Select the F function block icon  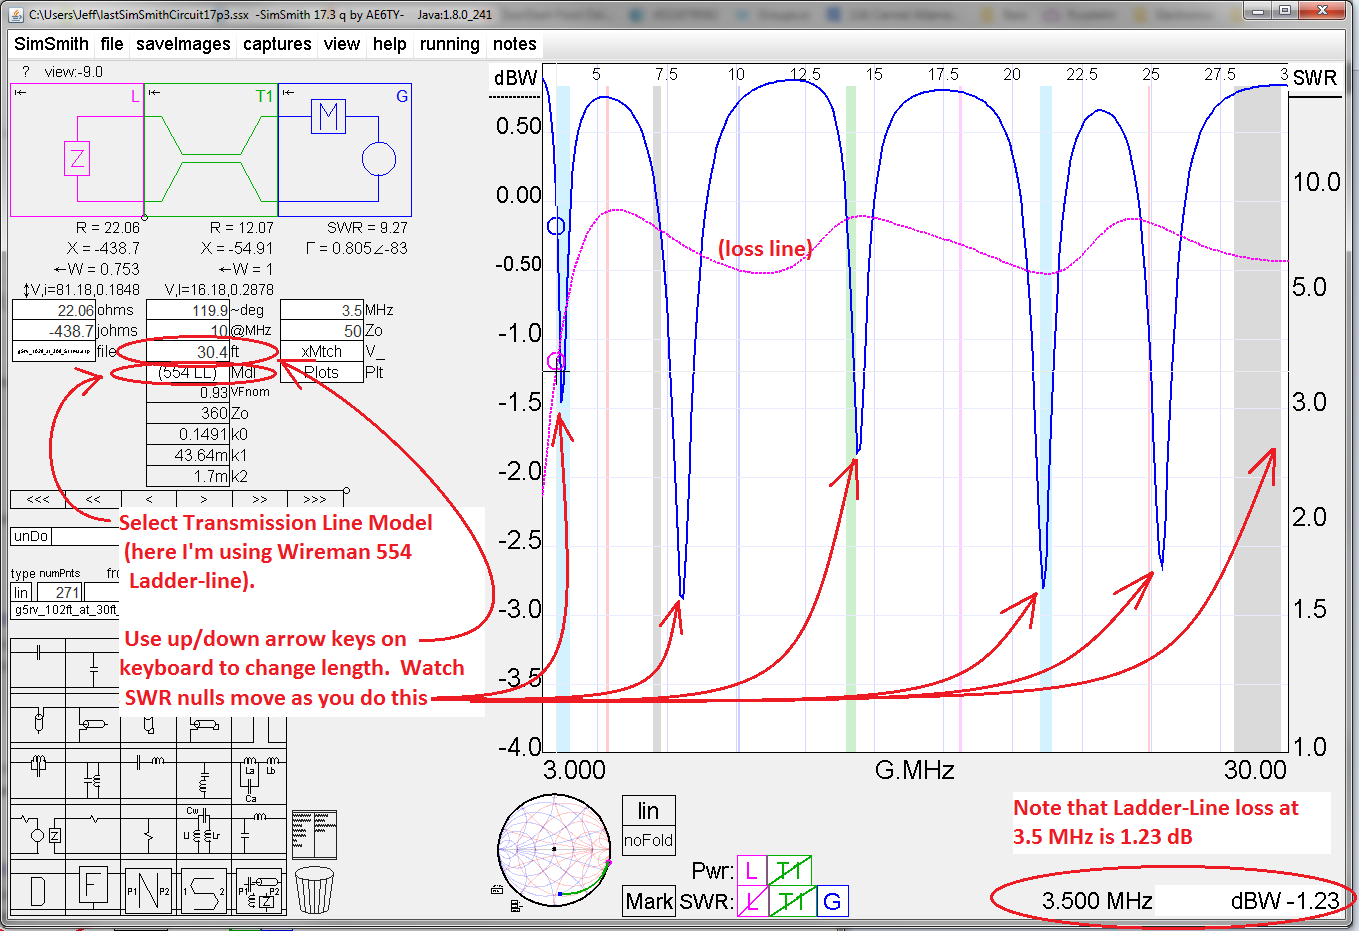93,886
